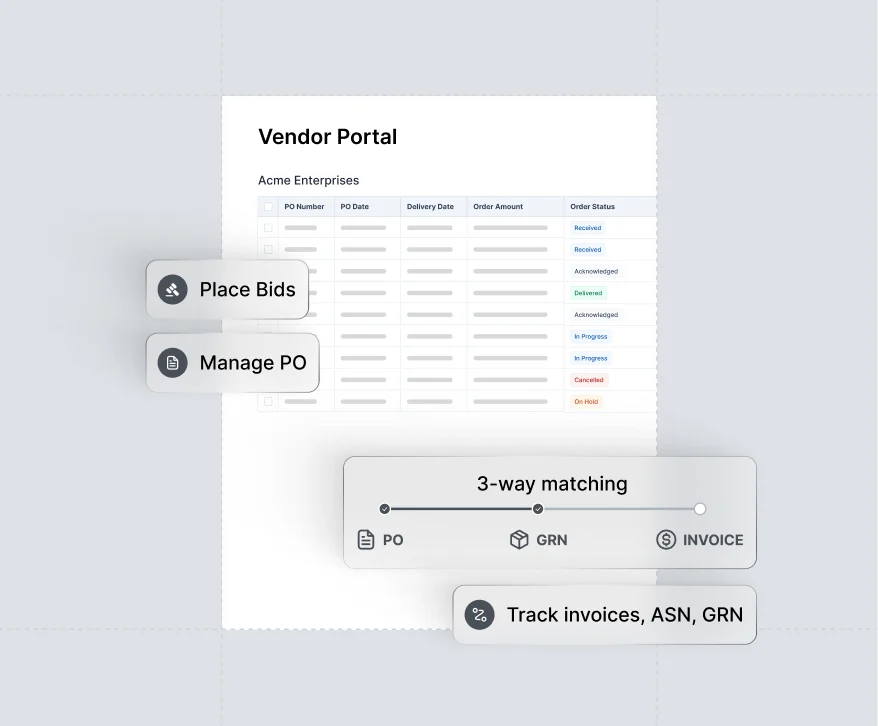The image size is (878, 726).
Task: Click the Delivered status badge
Action: coord(588,293)
